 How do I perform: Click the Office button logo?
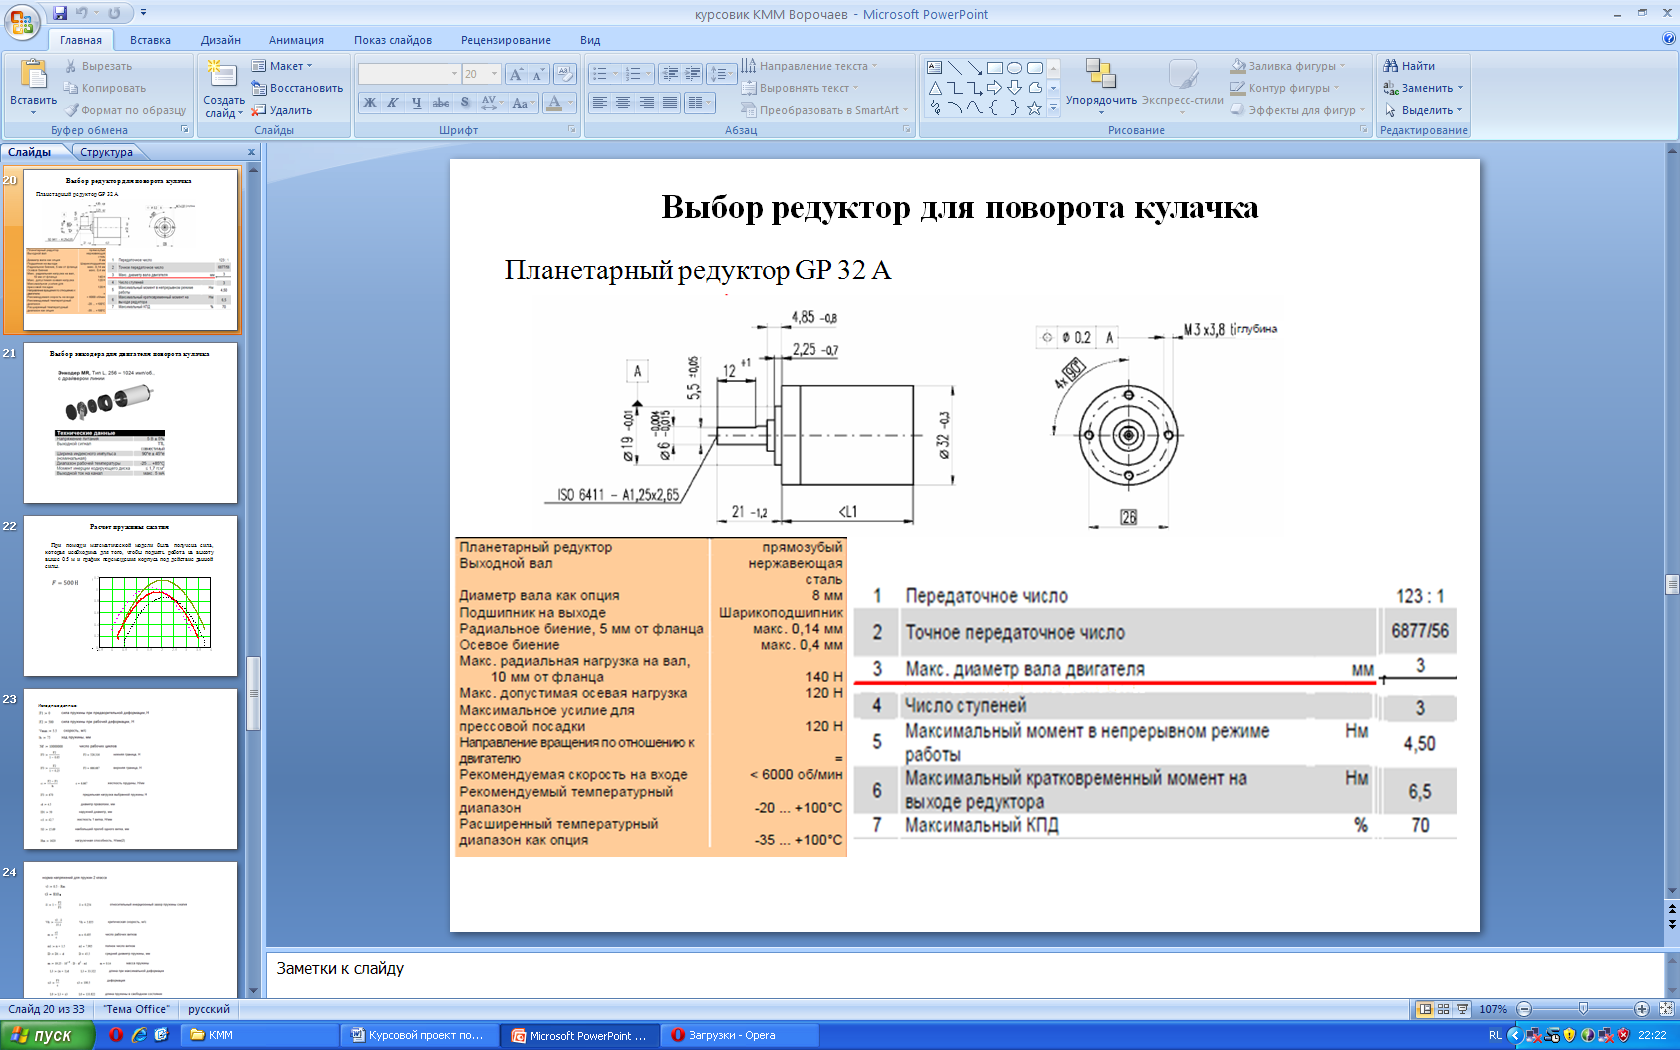pyautogui.click(x=22, y=20)
